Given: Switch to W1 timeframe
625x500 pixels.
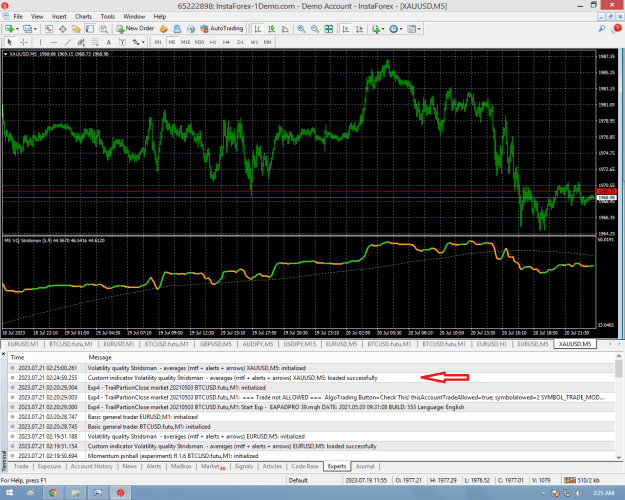Looking at the screenshot, I should tap(254, 42).
